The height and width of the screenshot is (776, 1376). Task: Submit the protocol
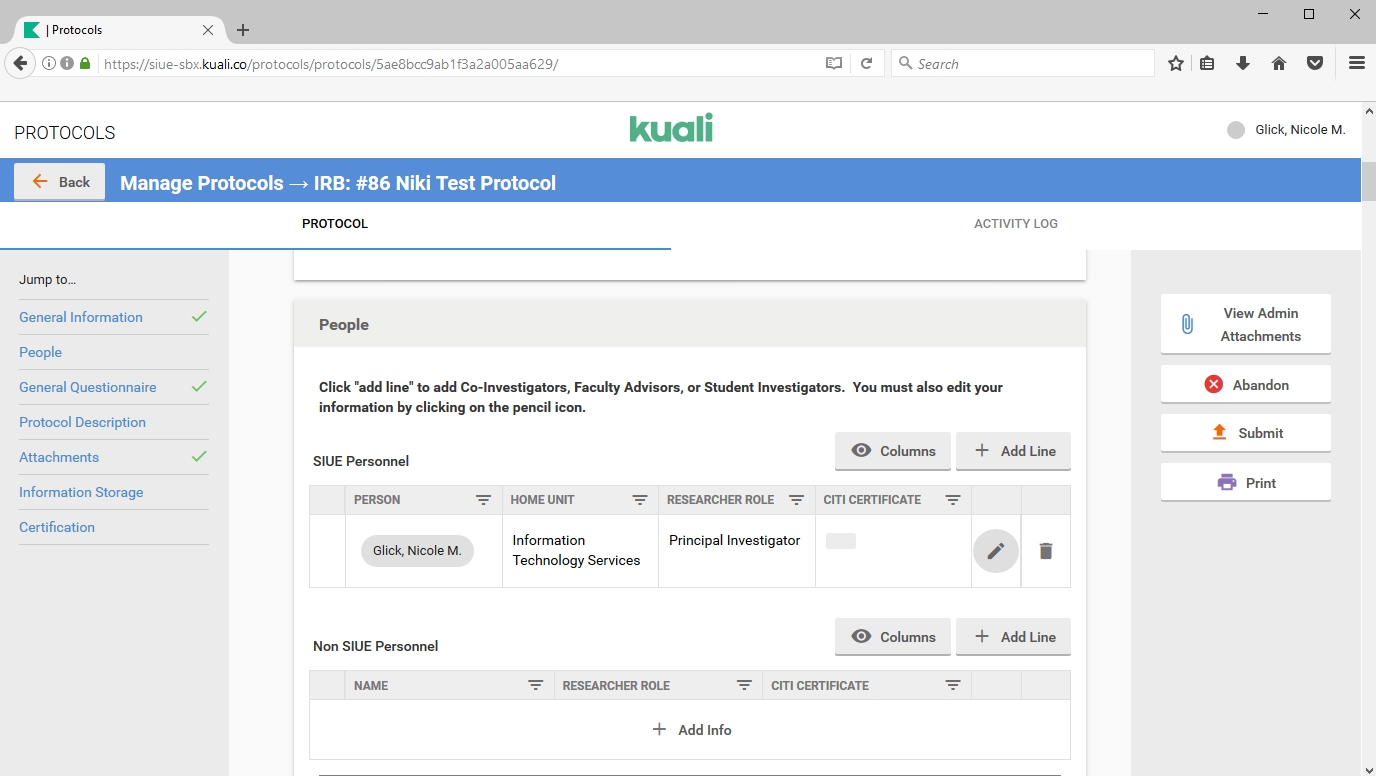click(1245, 433)
